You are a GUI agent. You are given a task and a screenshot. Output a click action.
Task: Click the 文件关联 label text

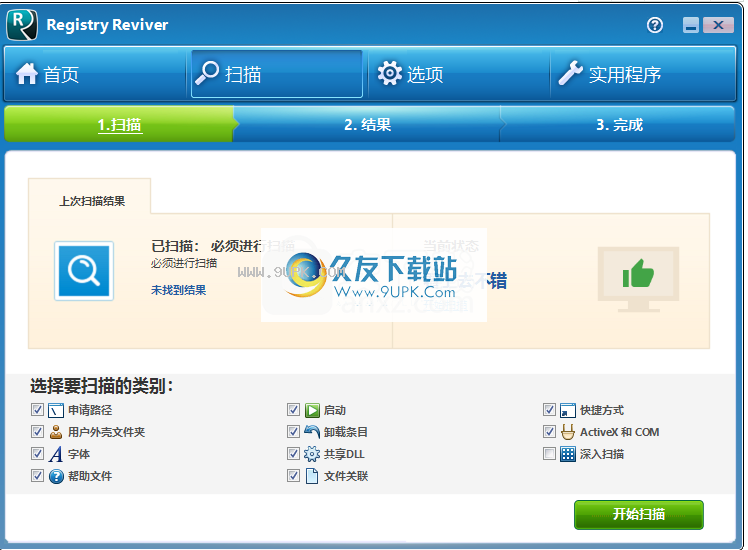(x=346, y=476)
